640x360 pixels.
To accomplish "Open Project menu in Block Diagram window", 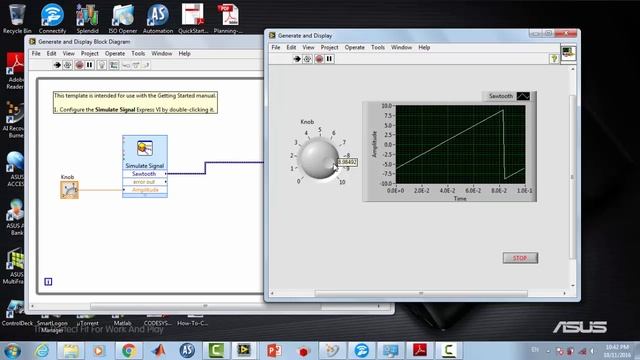I will (x=89, y=53).
